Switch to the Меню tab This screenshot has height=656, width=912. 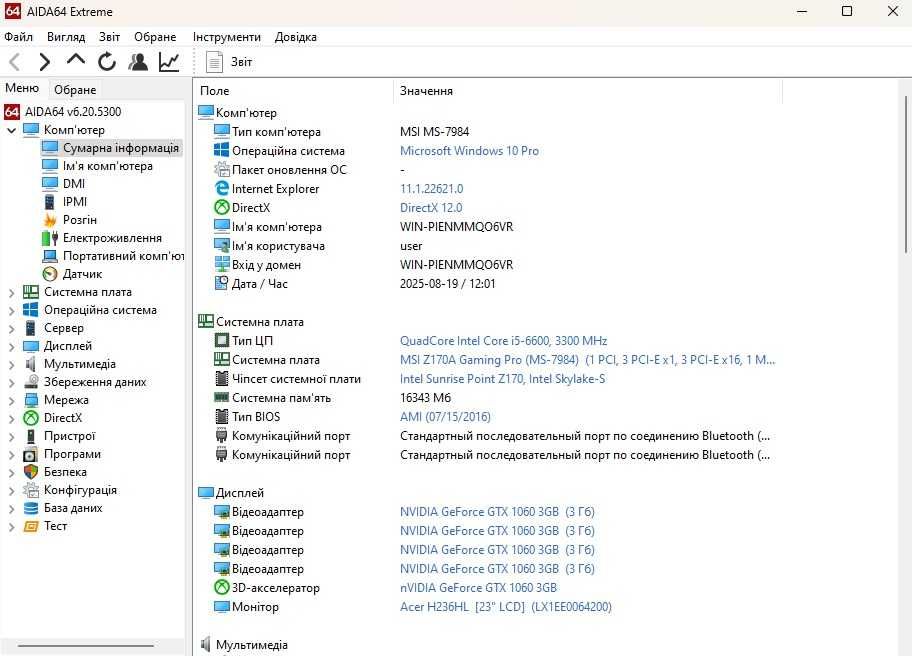click(x=22, y=88)
